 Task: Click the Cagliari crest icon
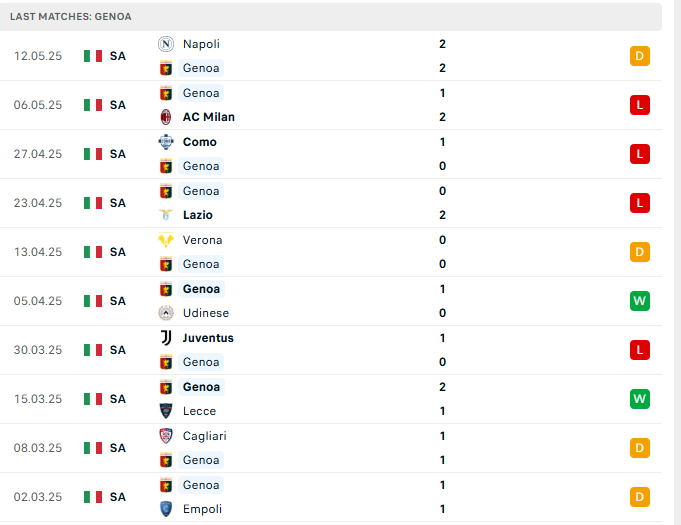click(165, 436)
